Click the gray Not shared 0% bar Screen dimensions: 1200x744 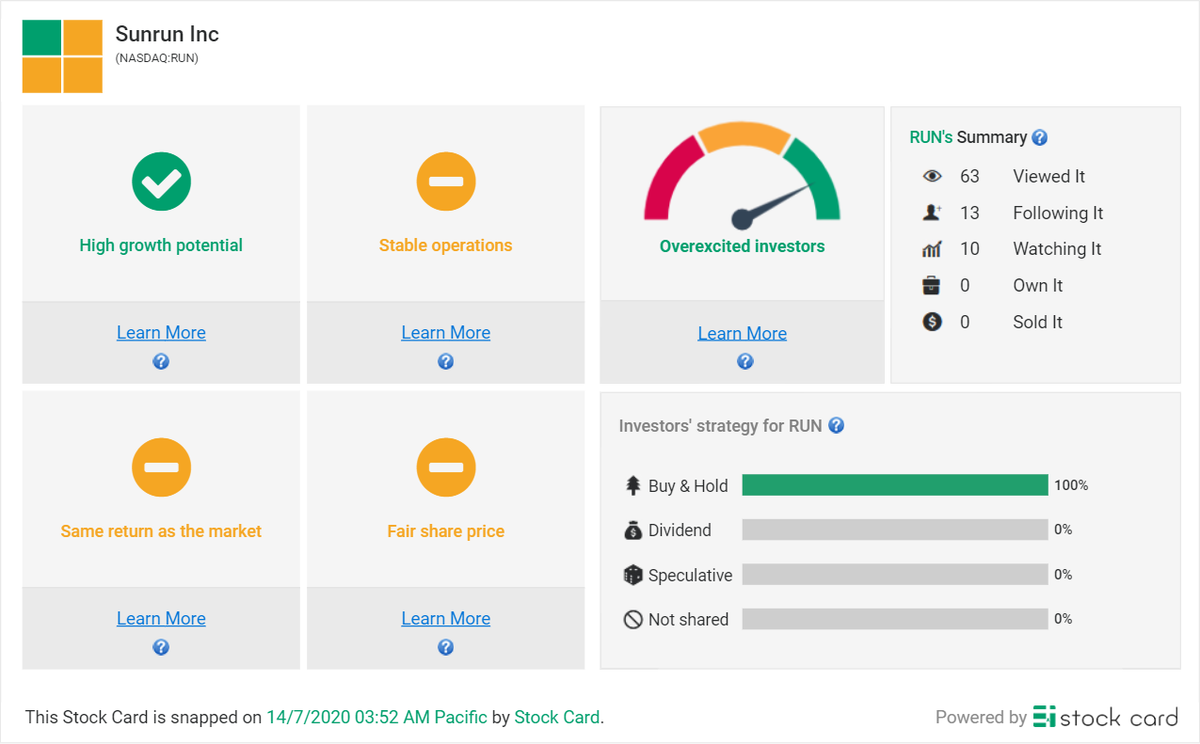(x=895, y=619)
